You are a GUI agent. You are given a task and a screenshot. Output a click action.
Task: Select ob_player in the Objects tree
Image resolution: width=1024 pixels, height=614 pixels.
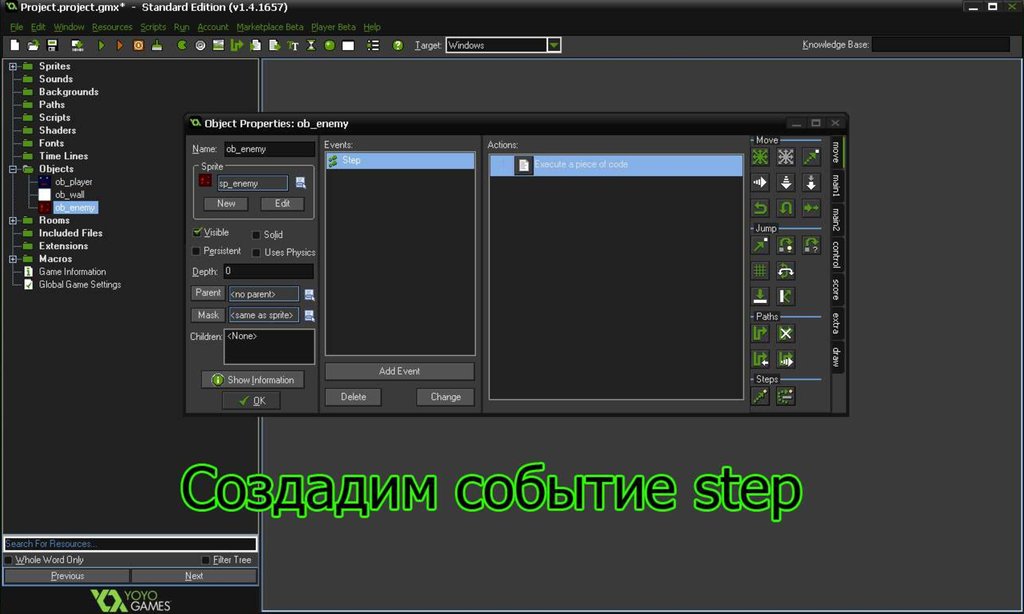pos(74,182)
